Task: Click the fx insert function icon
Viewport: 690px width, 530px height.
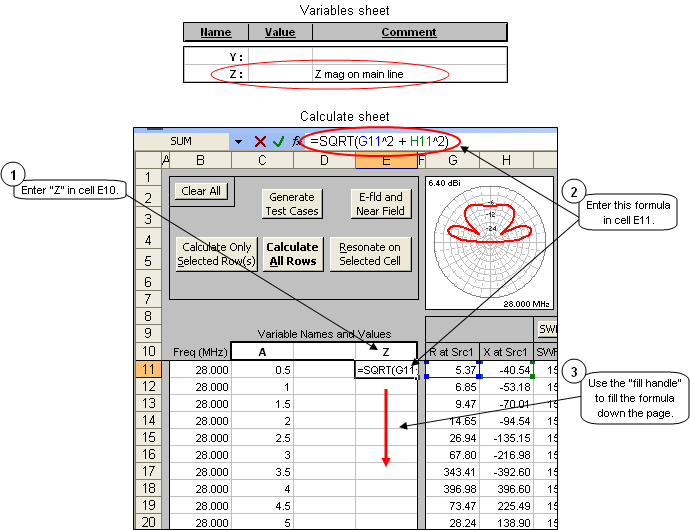Action: [297, 142]
